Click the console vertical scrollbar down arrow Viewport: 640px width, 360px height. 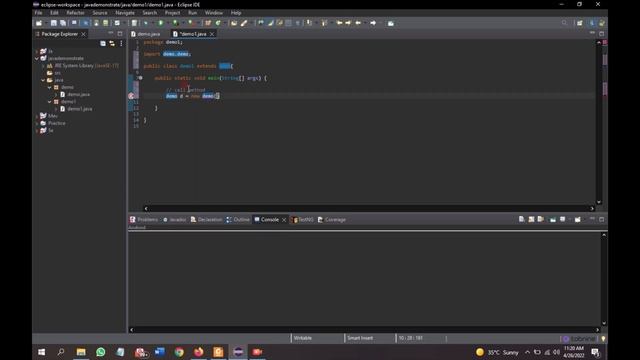[x=604, y=323]
